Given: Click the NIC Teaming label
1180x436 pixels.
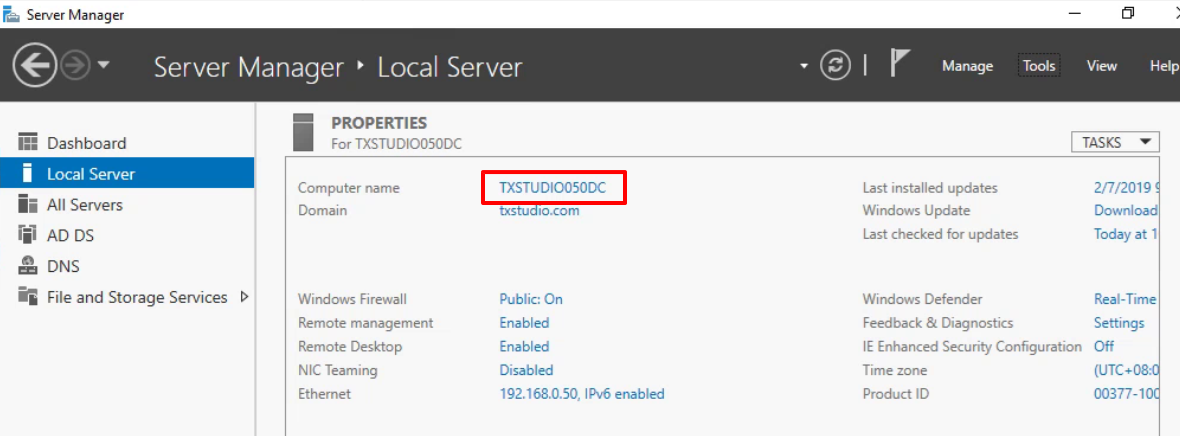Looking at the screenshot, I should coord(338,370).
